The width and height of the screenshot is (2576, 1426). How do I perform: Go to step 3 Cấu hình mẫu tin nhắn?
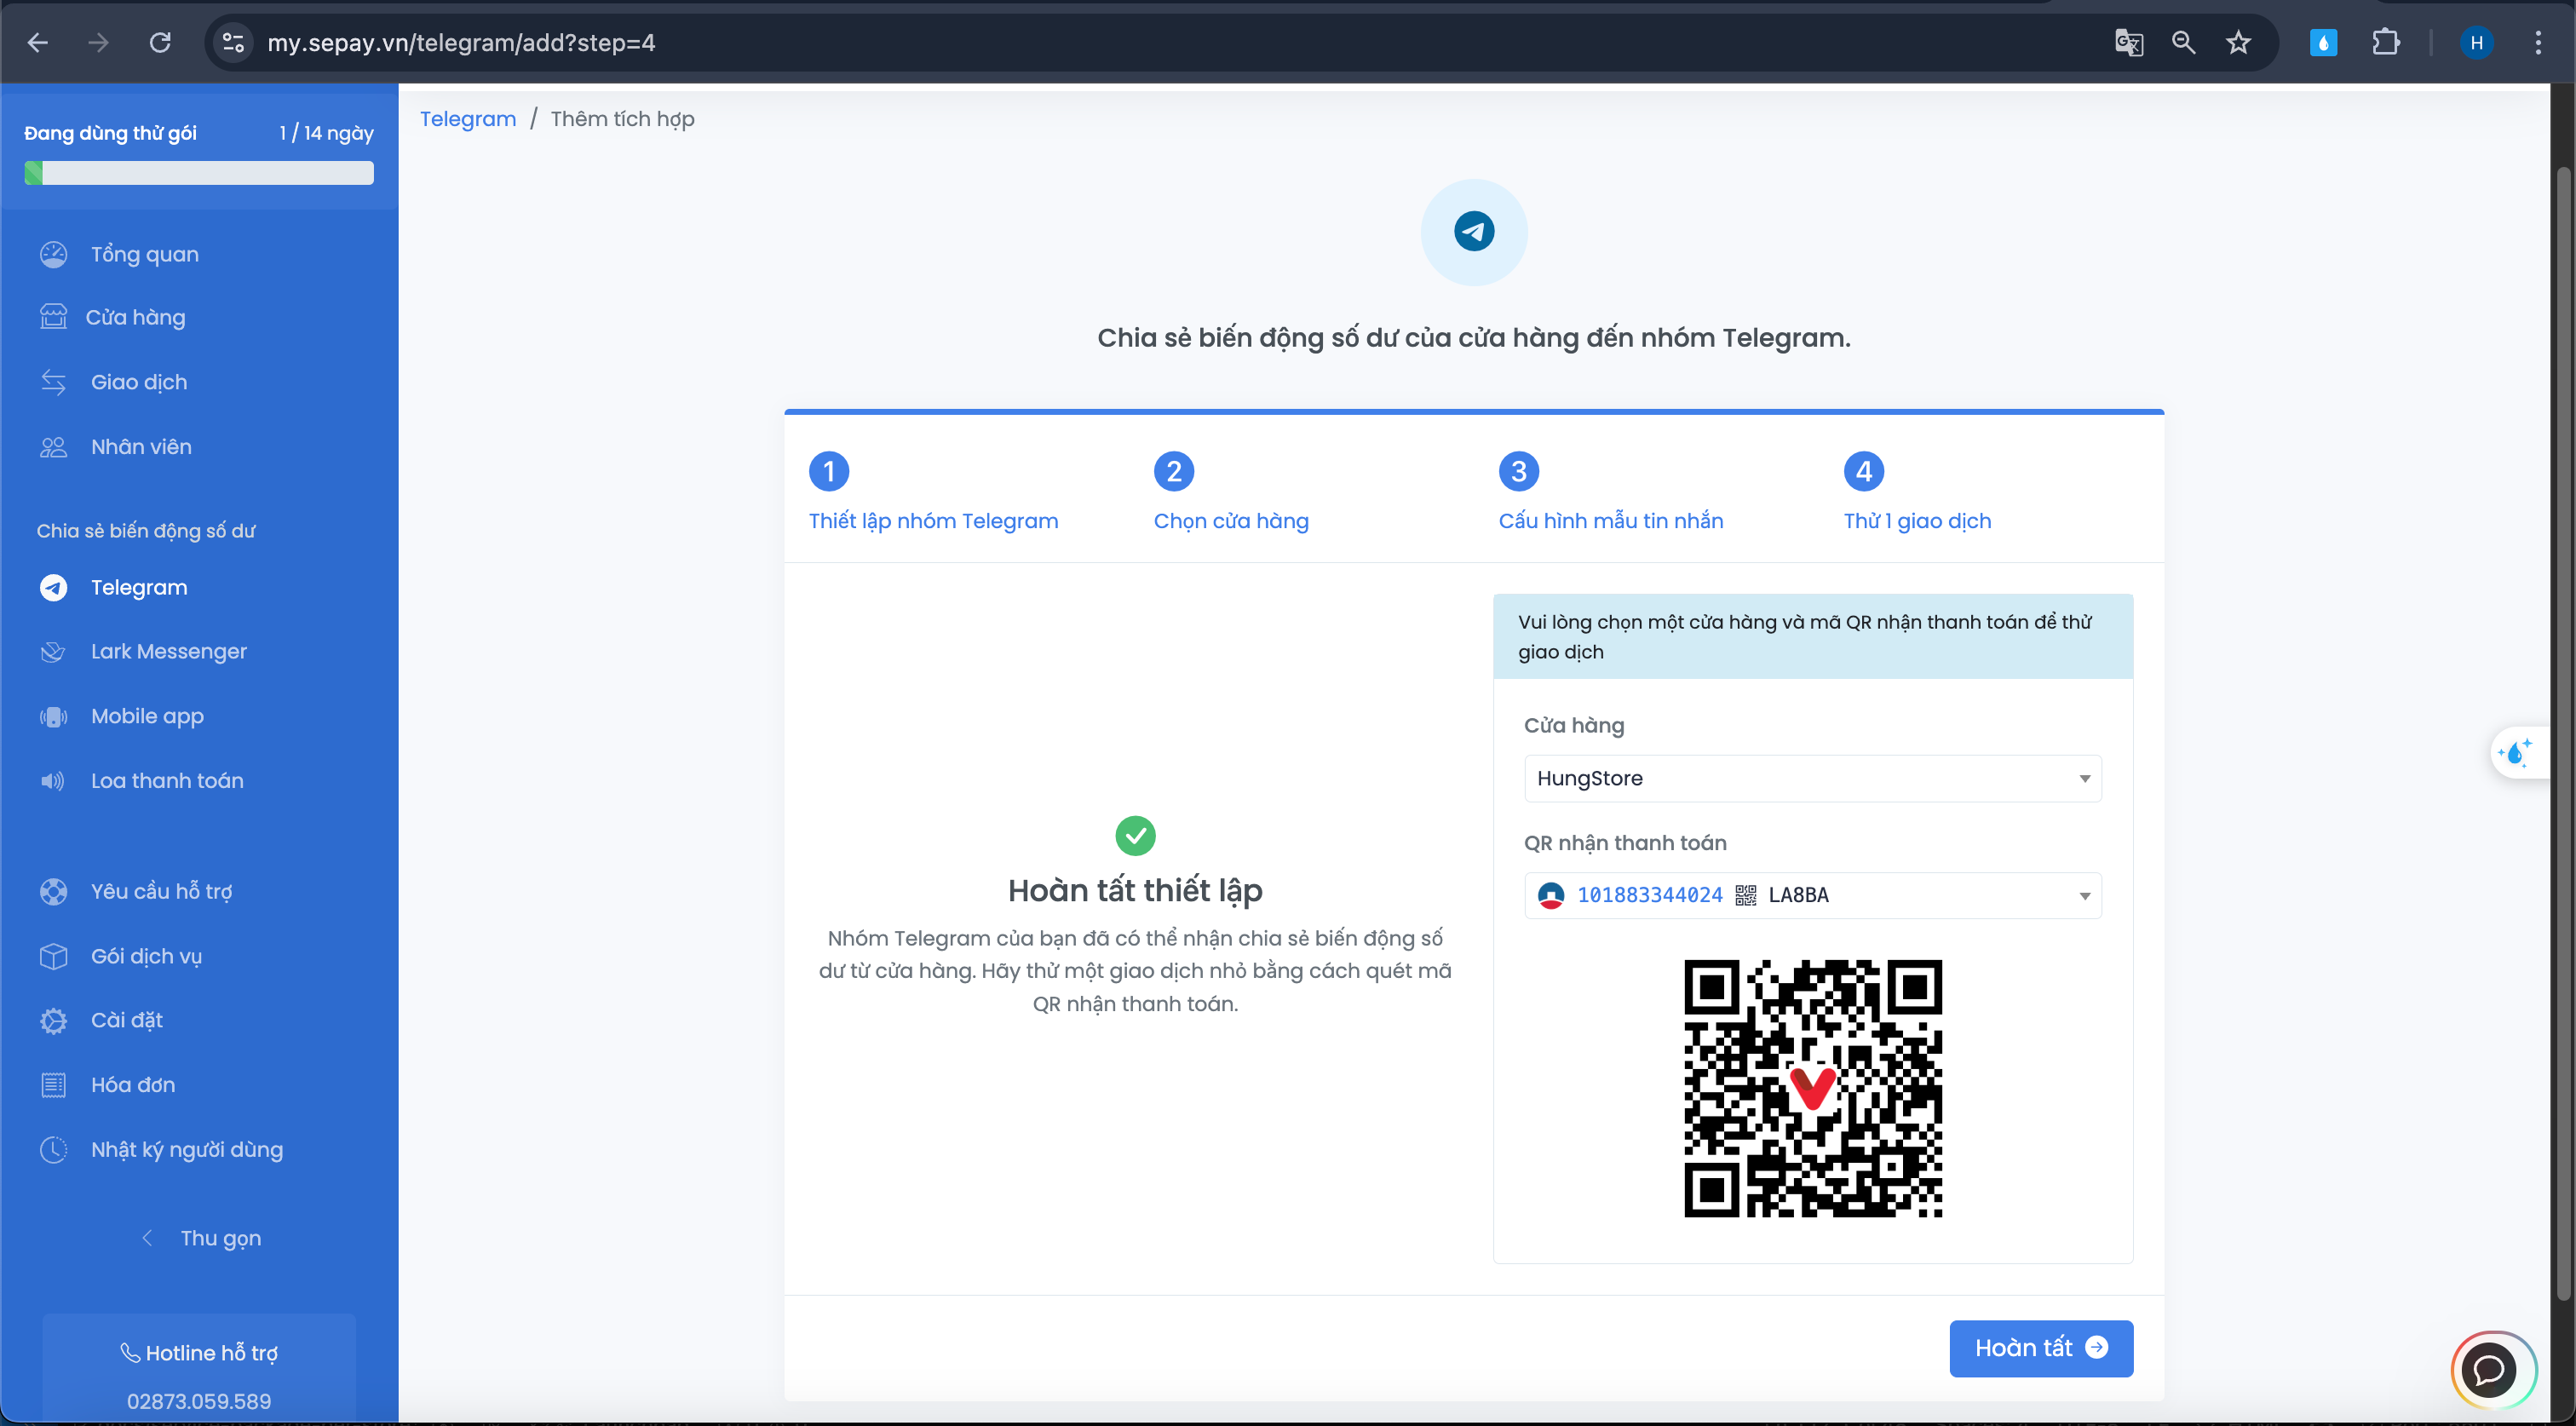pos(1611,493)
